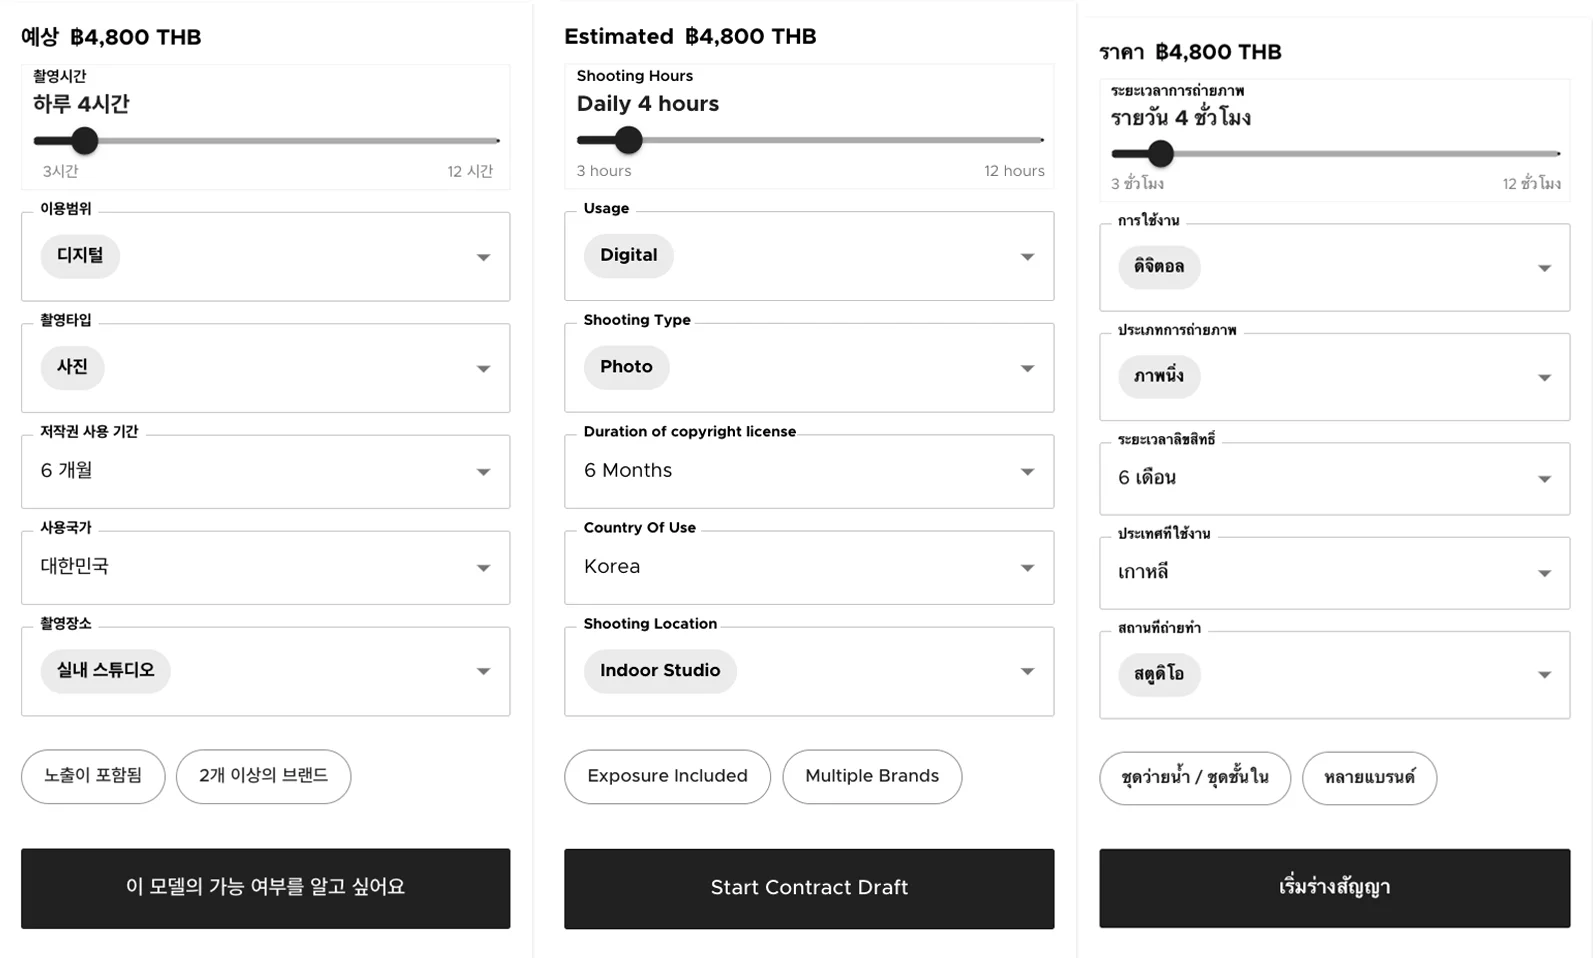The height and width of the screenshot is (958, 1593).
Task: Toggle the Korean 2개 이상의 브랜드 chip
Action: pyautogui.click(x=263, y=776)
